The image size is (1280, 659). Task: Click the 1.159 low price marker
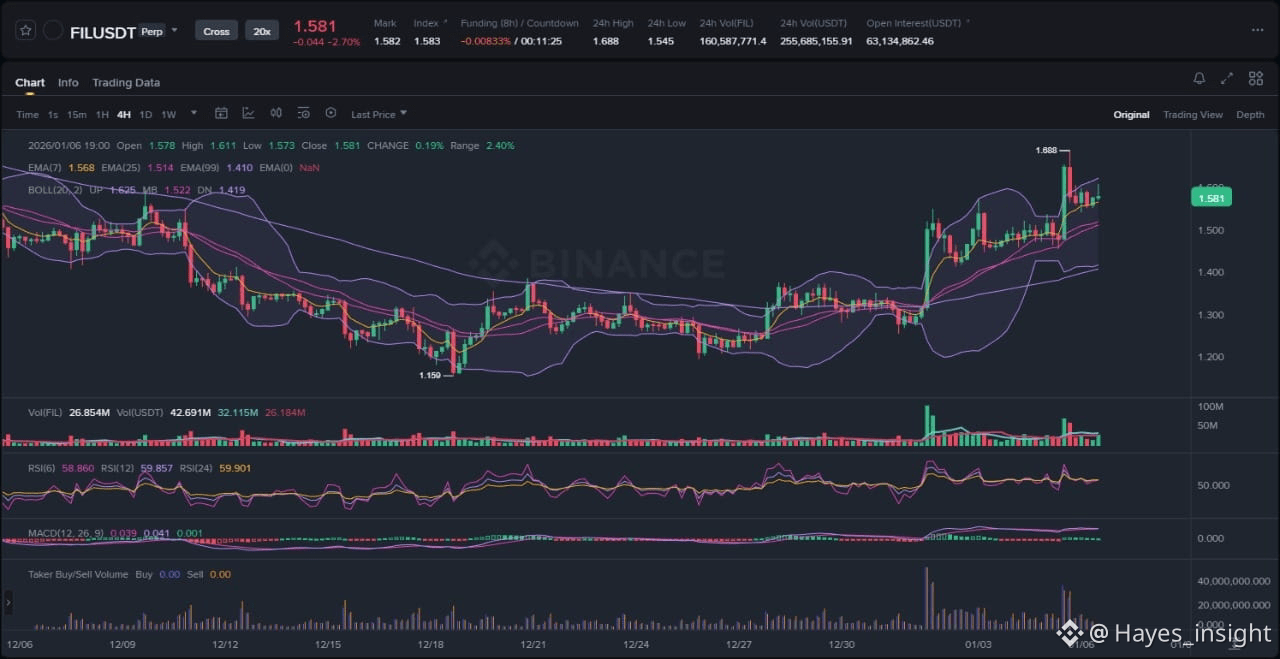429,375
